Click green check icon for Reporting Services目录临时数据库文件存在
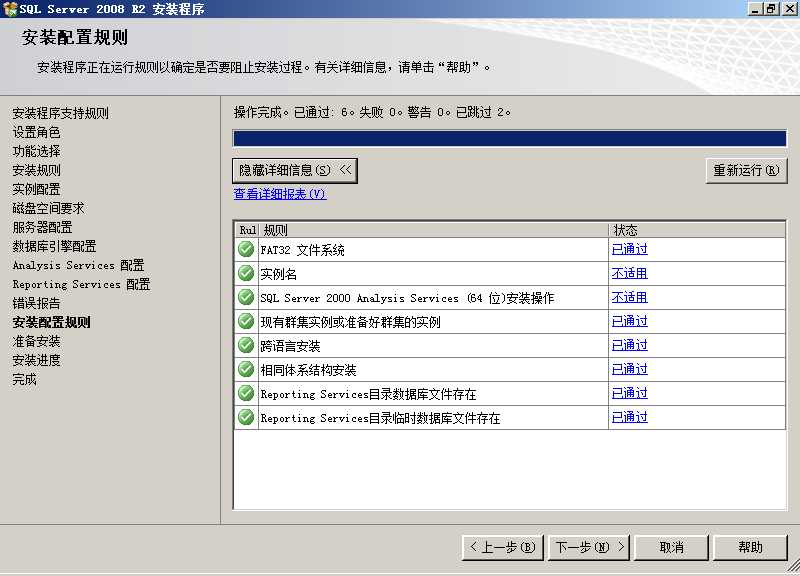The width and height of the screenshot is (800, 576). [246, 417]
